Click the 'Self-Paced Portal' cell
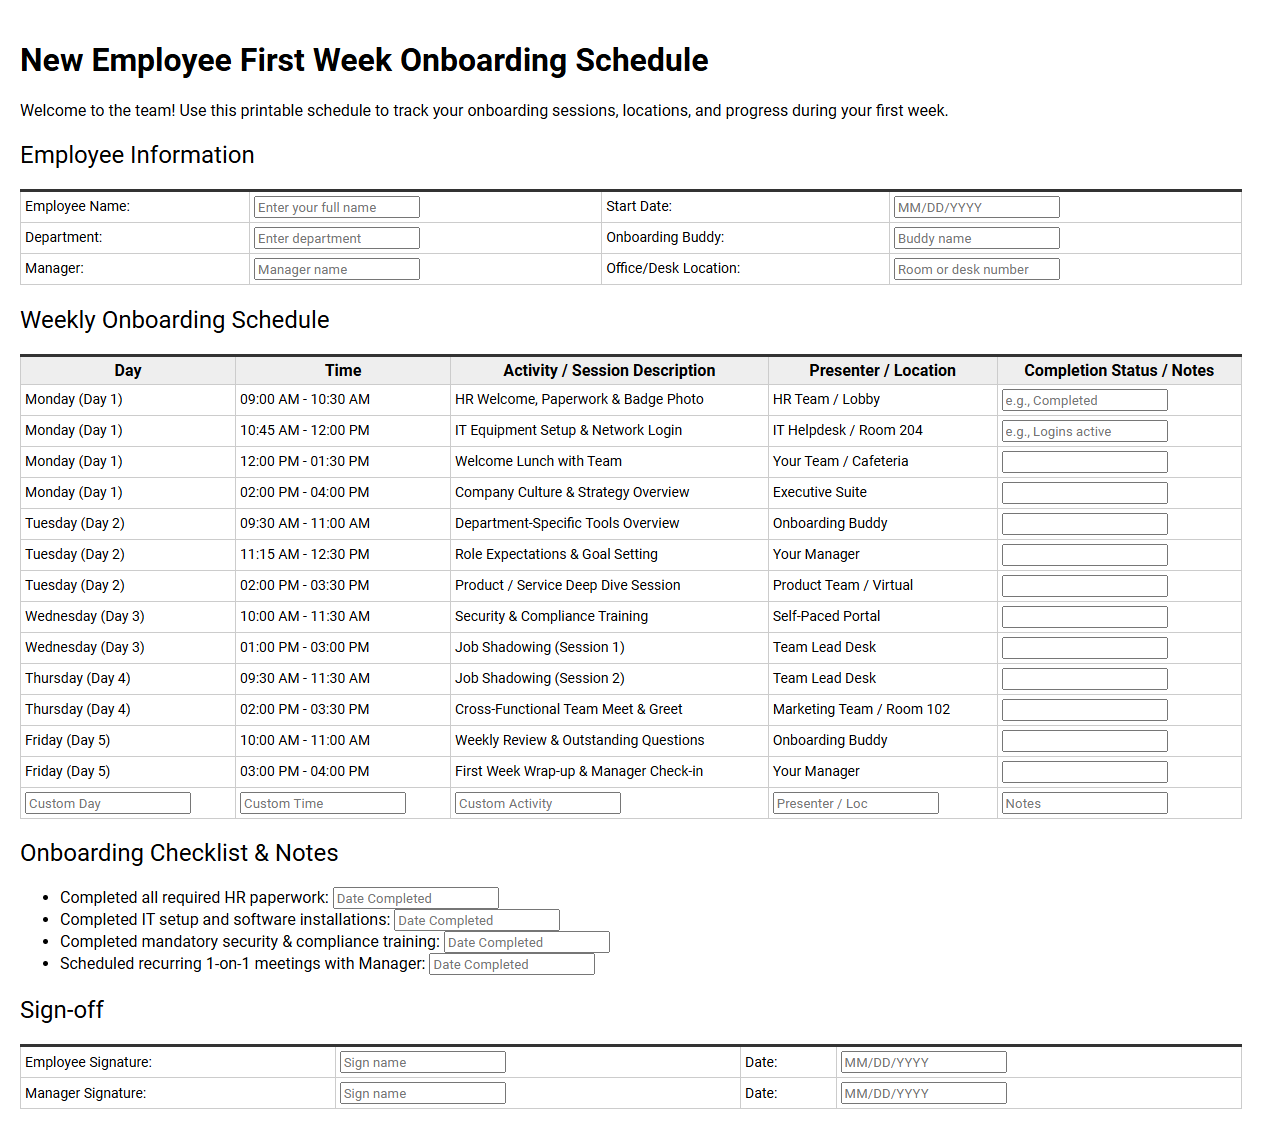The height and width of the screenshot is (1129, 1262). (883, 616)
